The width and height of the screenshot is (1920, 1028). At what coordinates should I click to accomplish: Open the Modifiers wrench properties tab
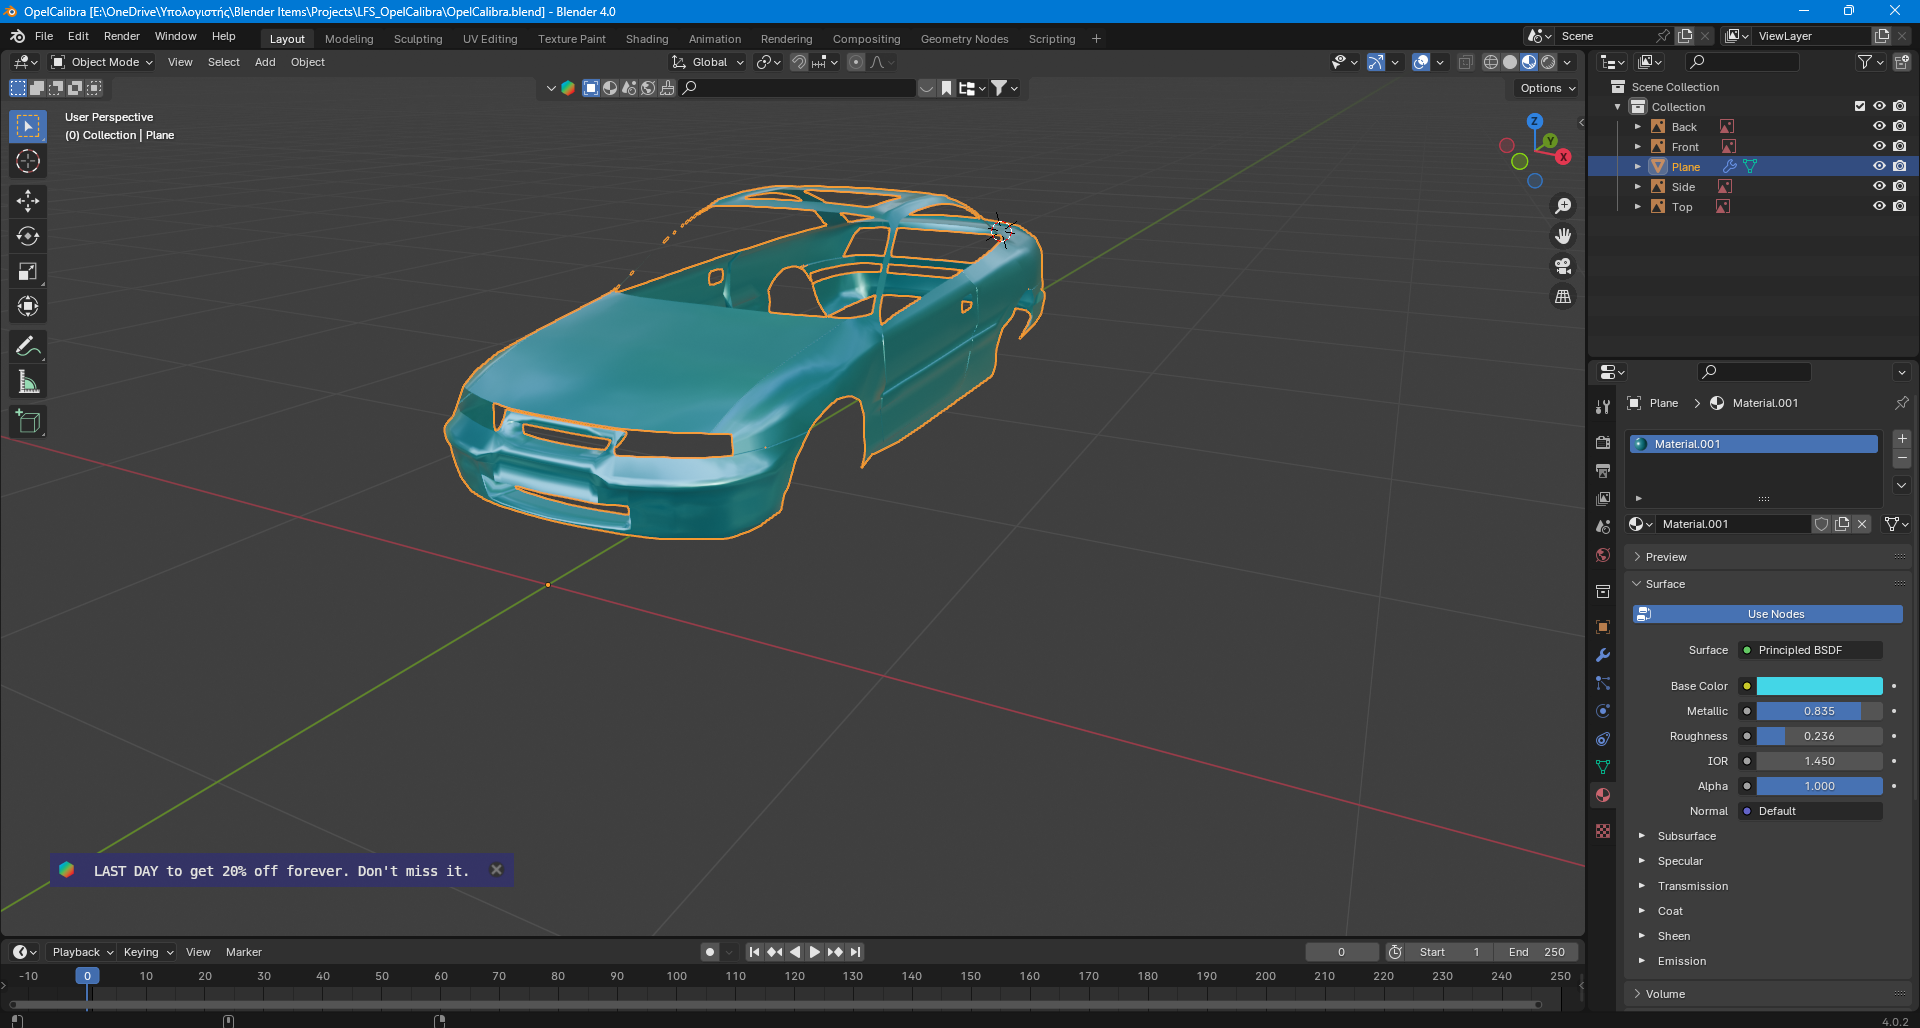pos(1603,655)
